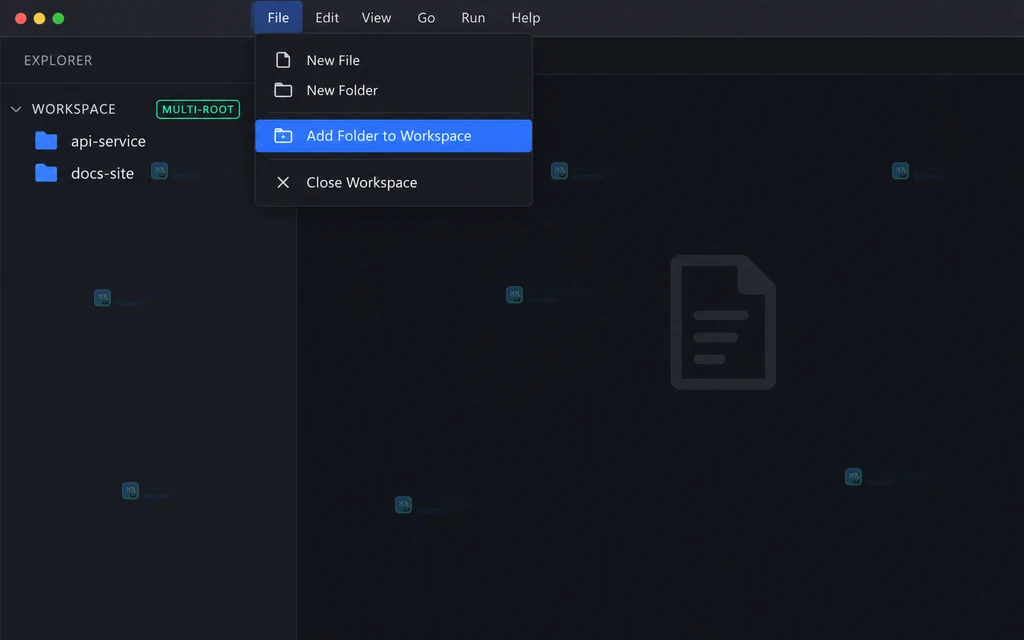Viewport: 1024px width, 640px height.
Task: Click the WORKSPACE section header
Action: pos(73,109)
